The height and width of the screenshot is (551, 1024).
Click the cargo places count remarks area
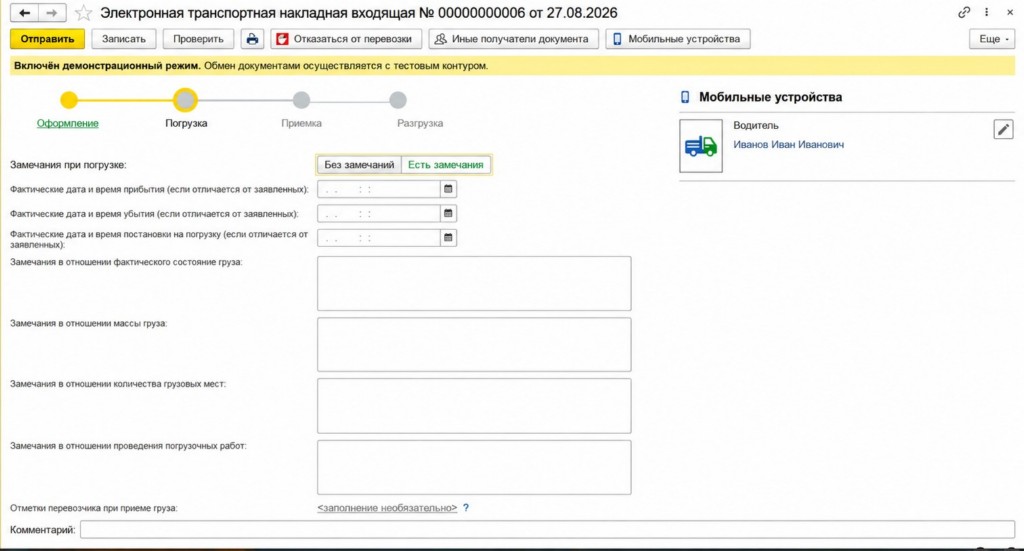[474, 406]
